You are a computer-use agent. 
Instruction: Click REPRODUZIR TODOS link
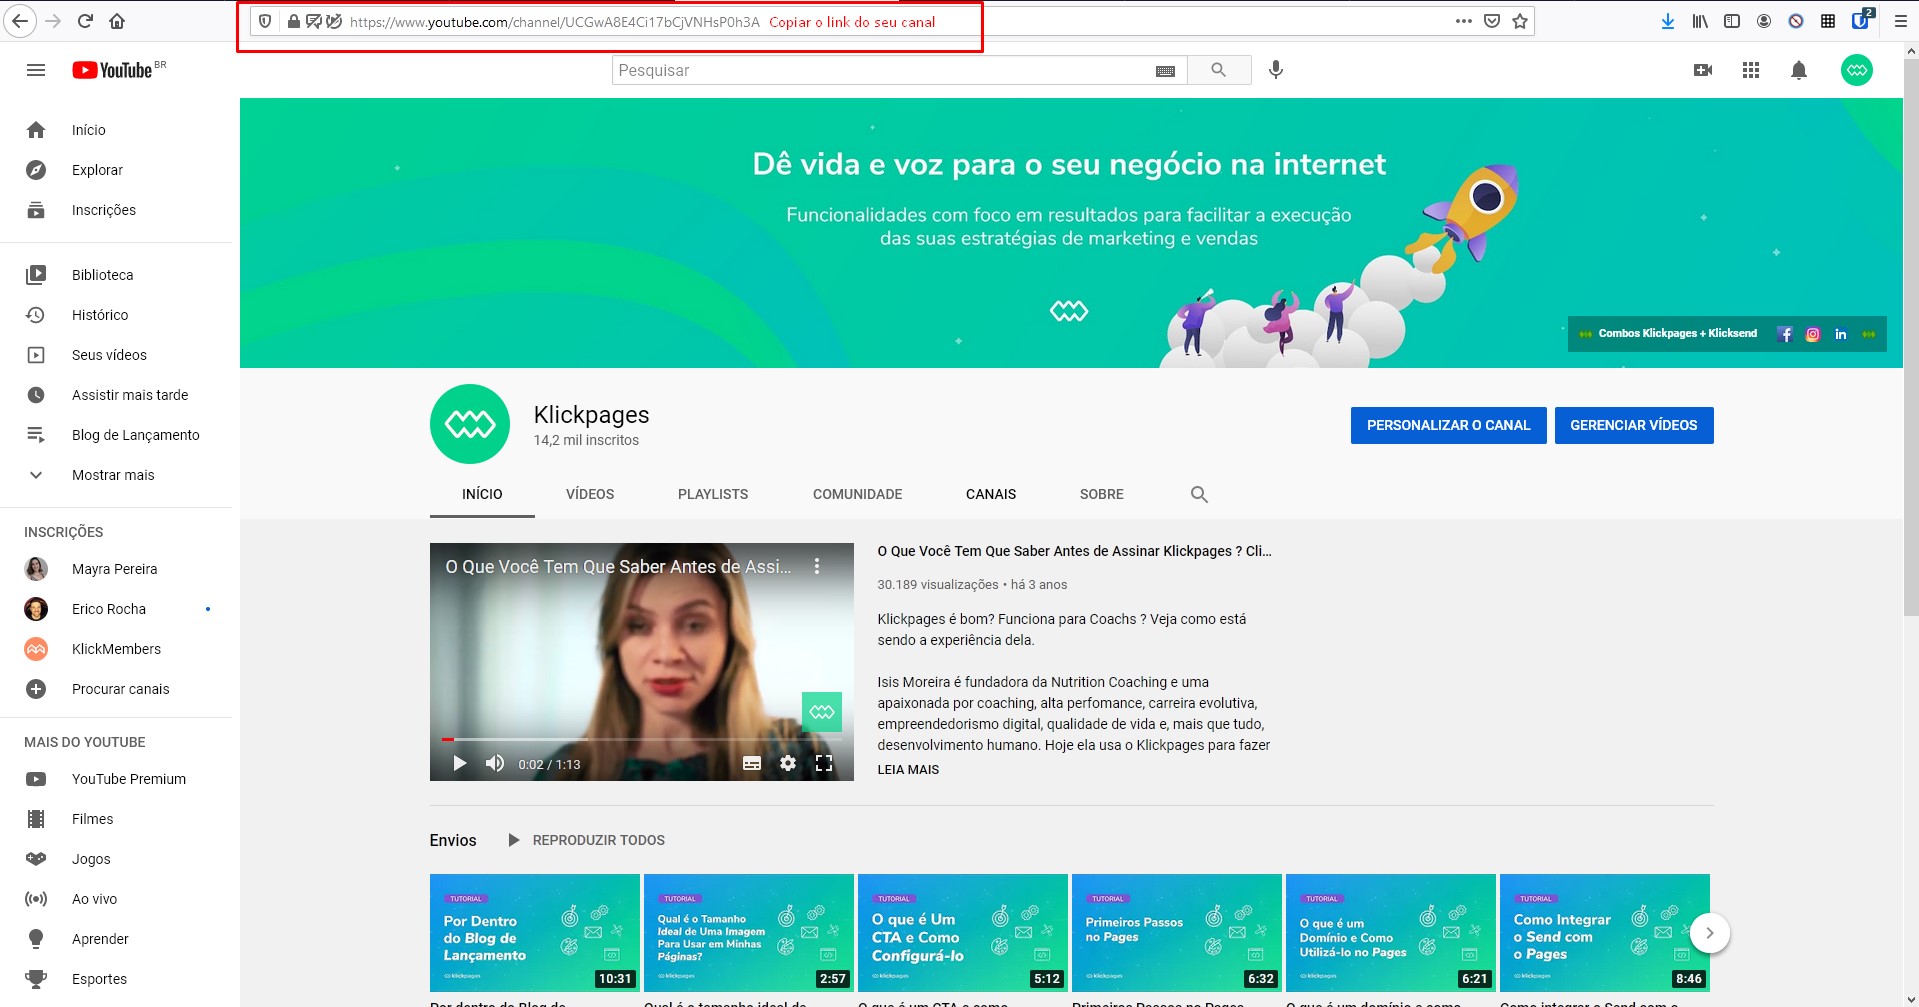tap(586, 840)
